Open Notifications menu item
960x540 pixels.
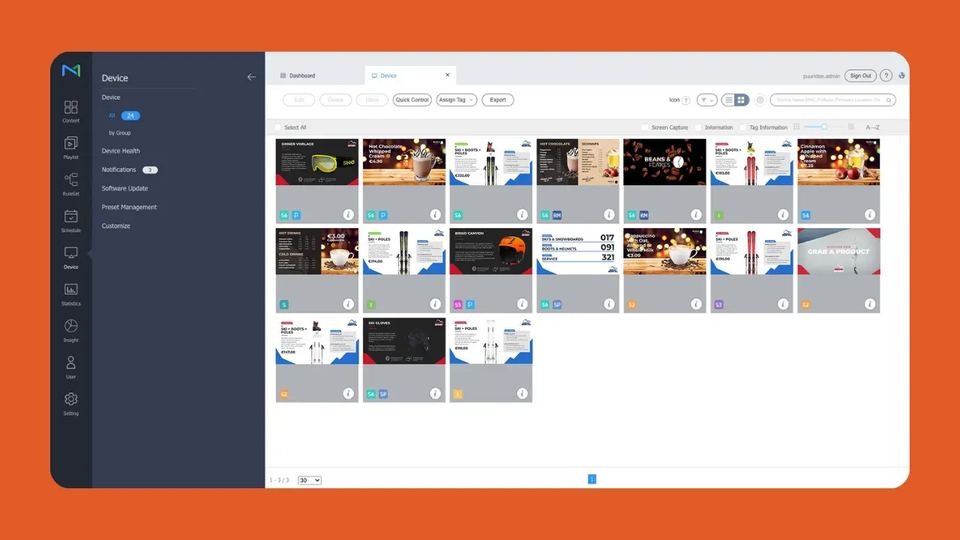click(119, 170)
